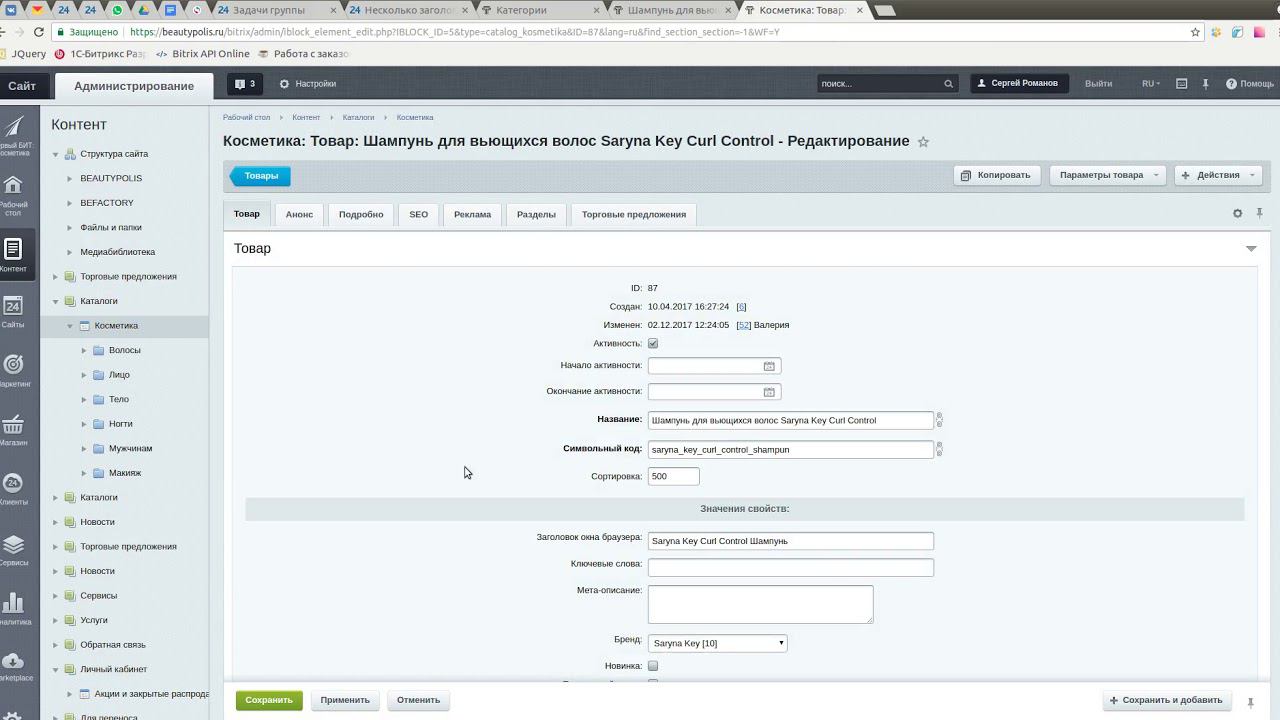Screen dimensions: 1280x720
Task: Switch to the Подробно tab
Action: point(361,214)
